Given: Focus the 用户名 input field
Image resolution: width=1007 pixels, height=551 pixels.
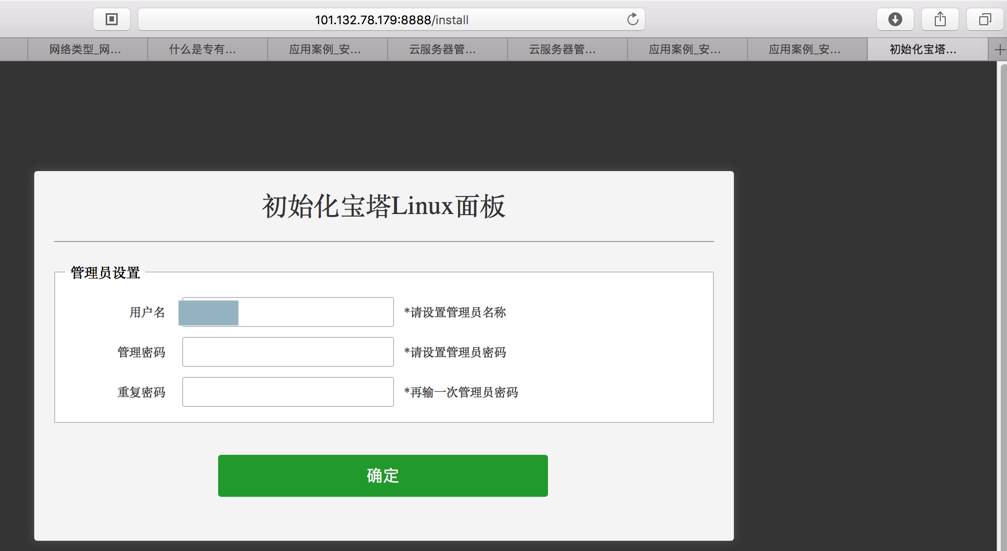Looking at the screenshot, I should [x=288, y=312].
